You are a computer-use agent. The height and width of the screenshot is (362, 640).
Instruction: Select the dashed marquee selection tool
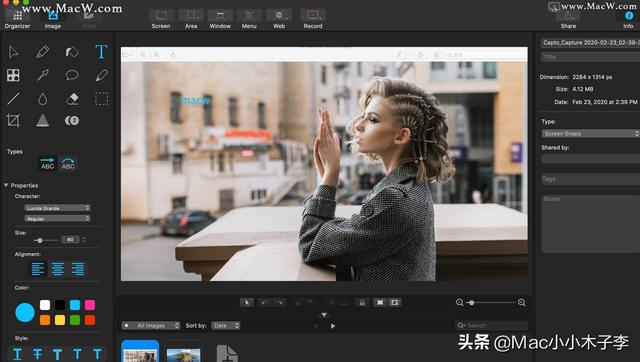pyautogui.click(x=101, y=98)
